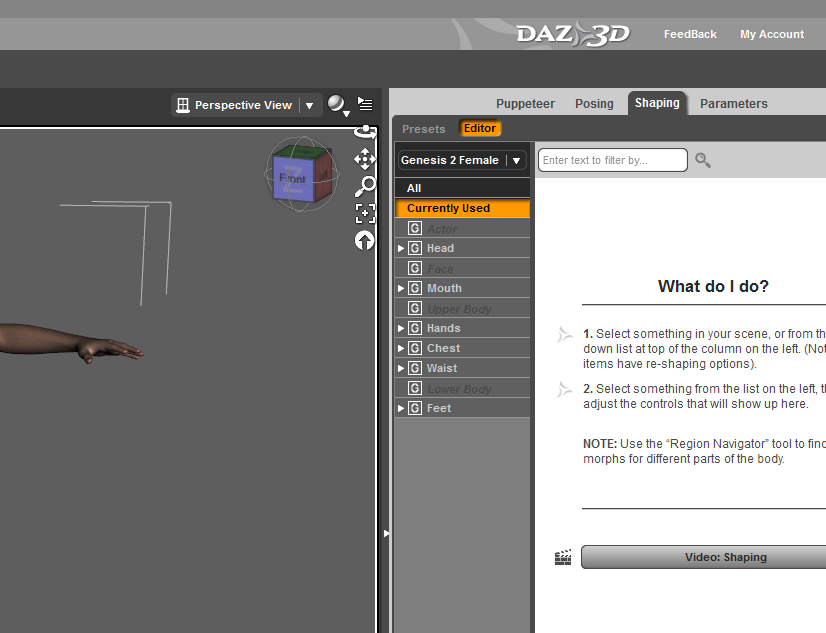The image size is (826, 633).
Task: Click the clapperboard icon beside Video: Shaping
Action: click(x=563, y=557)
